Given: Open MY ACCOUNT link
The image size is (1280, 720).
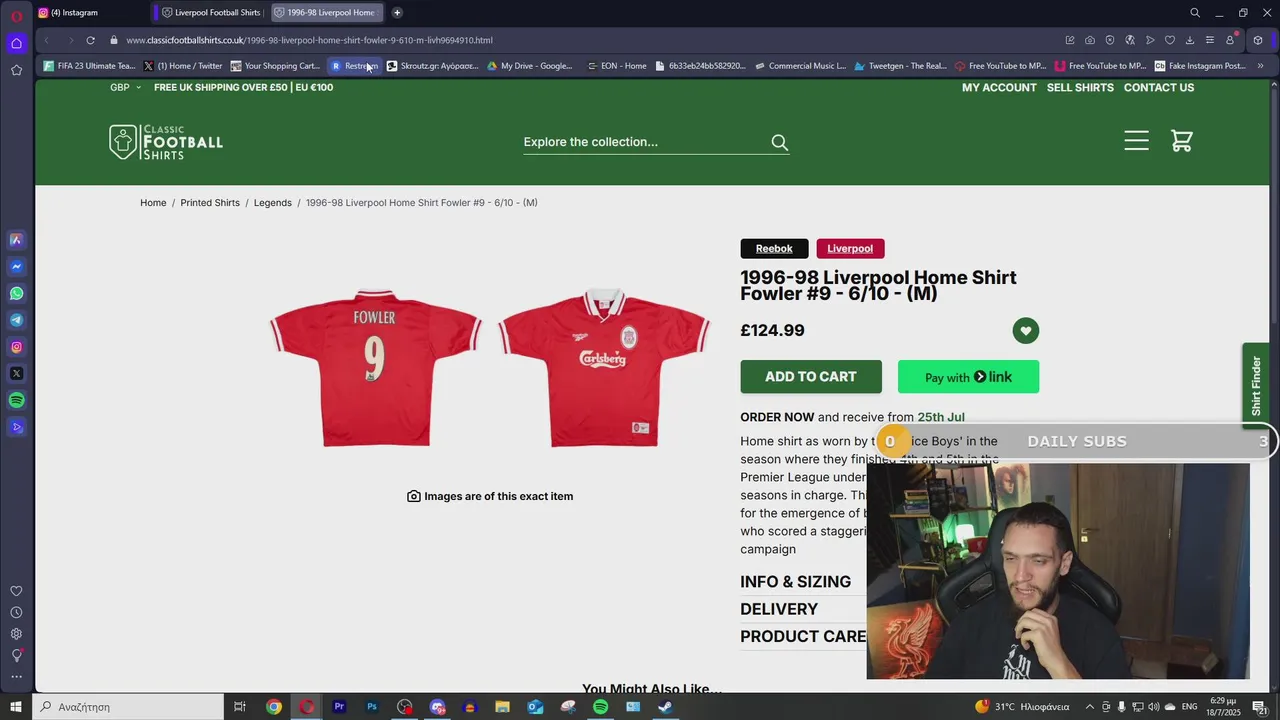Looking at the screenshot, I should [999, 87].
